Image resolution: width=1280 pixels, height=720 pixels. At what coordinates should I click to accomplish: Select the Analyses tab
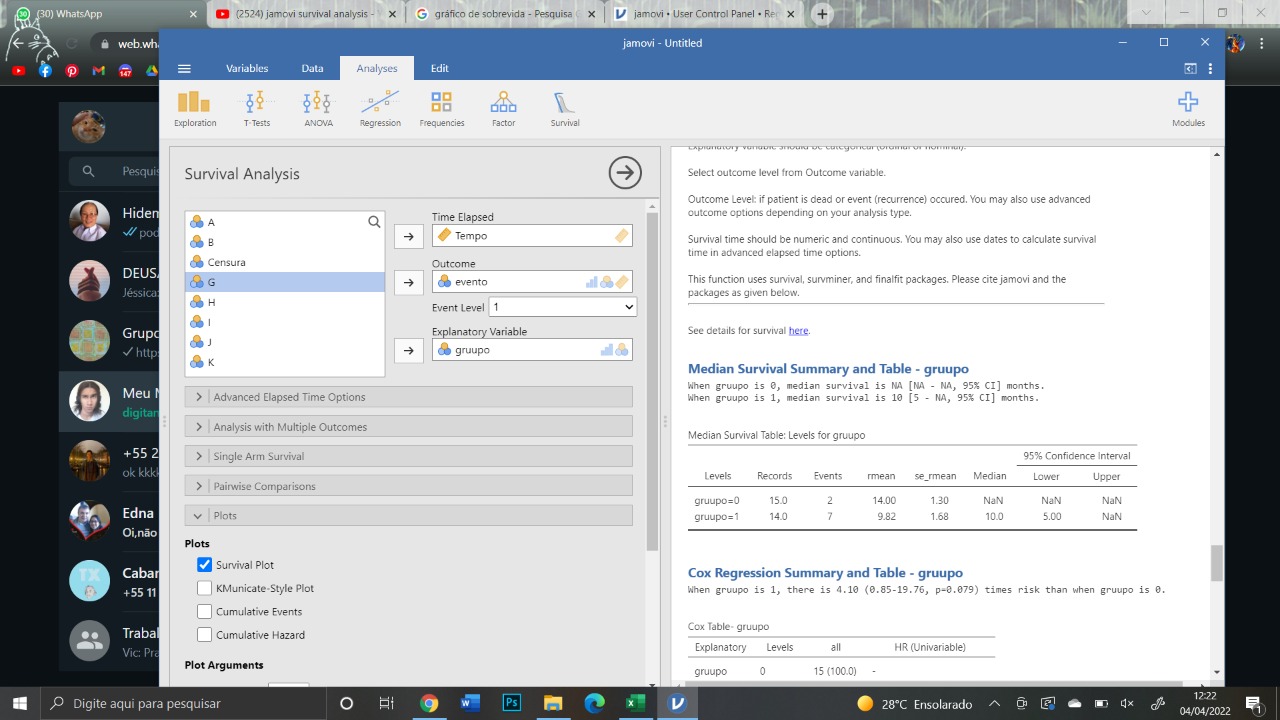(x=377, y=68)
